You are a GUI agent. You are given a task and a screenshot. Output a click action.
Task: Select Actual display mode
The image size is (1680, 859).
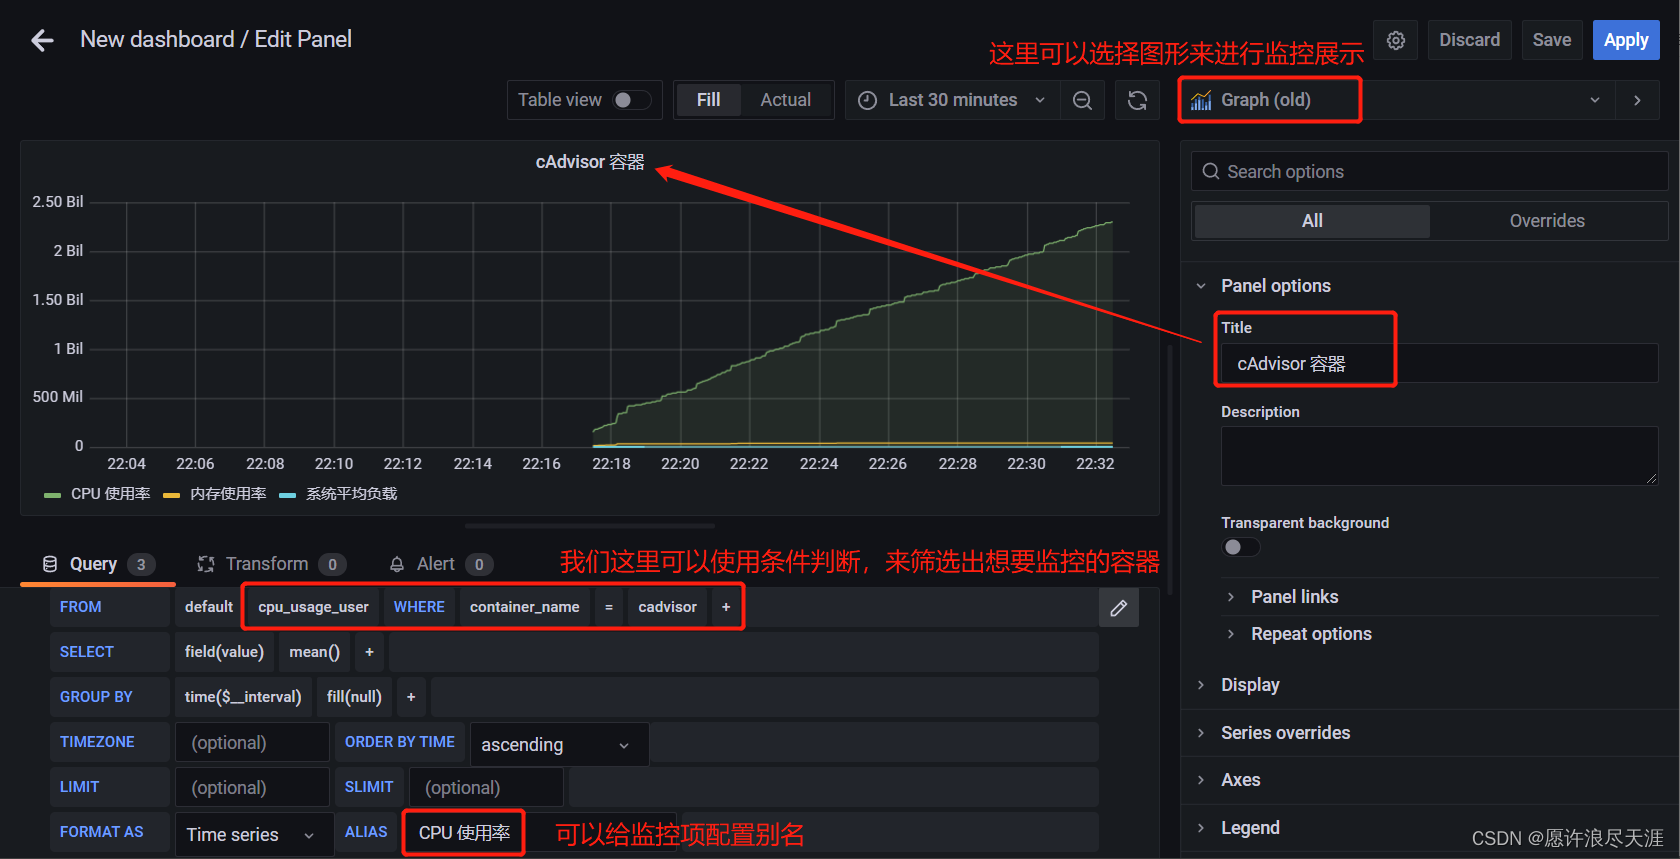click(785, 100)
